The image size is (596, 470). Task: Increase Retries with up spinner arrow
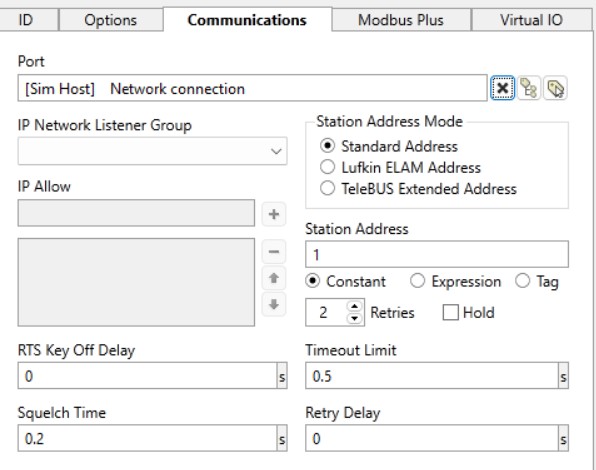355,306
